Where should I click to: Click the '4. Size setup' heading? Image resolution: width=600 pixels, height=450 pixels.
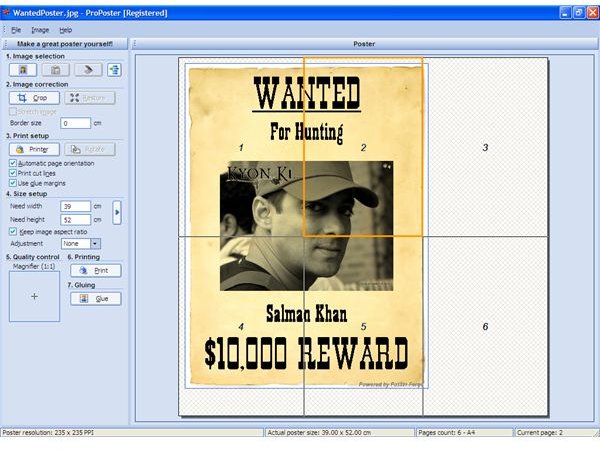(x=26, y=194)
